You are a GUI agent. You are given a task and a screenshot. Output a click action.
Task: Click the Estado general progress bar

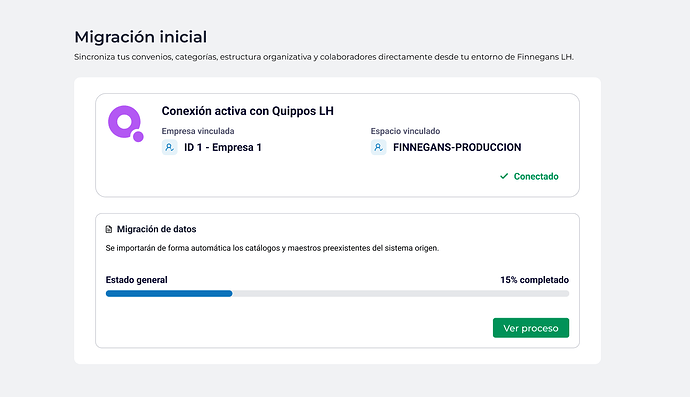coord(337,294)
